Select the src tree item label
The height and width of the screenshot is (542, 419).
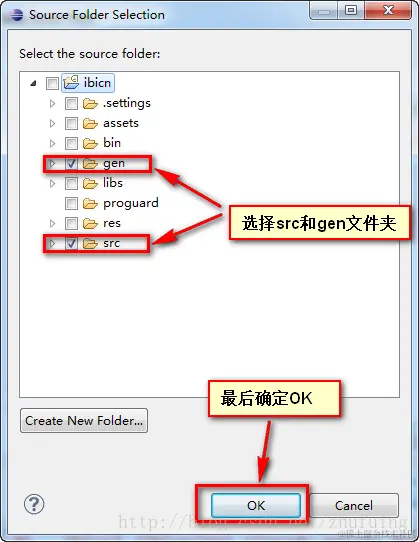[111, 243]
